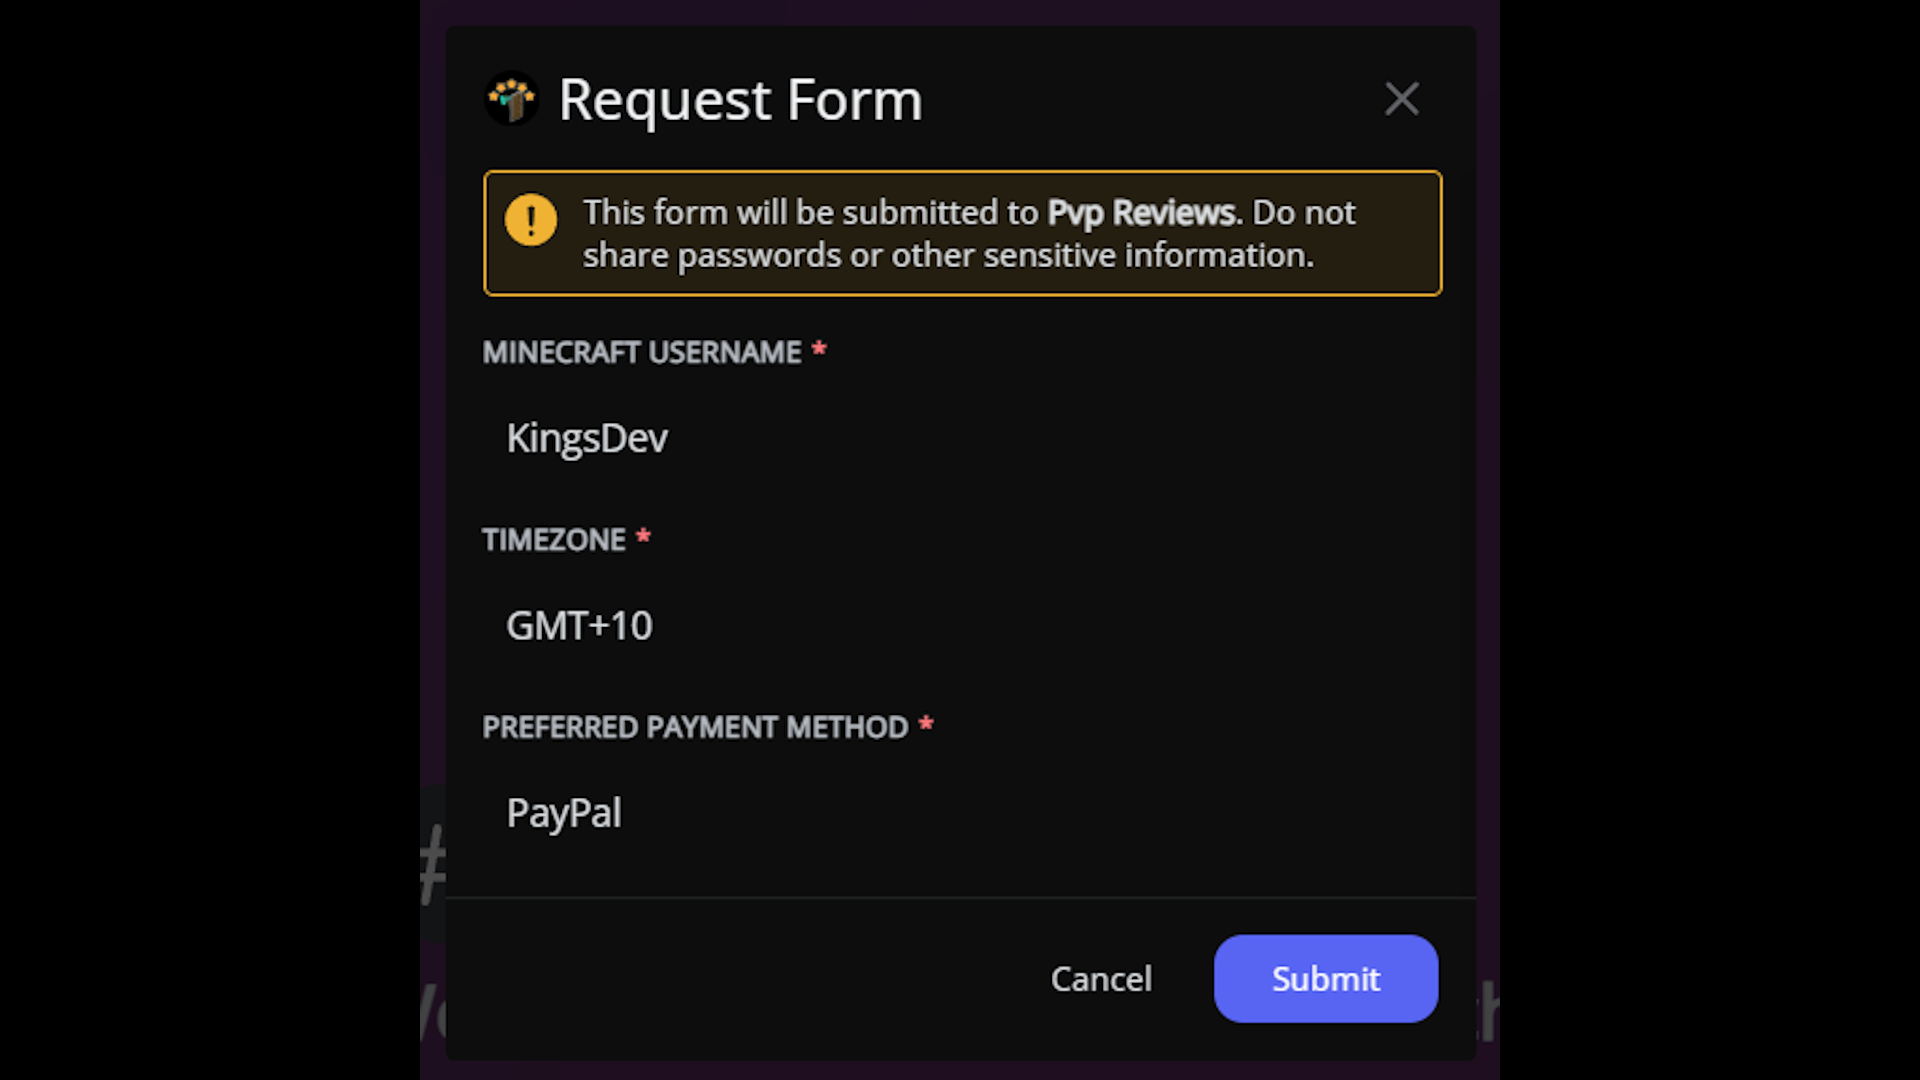
Task: Click empty footer space left of Cancel
Action: tap(740, 978)
